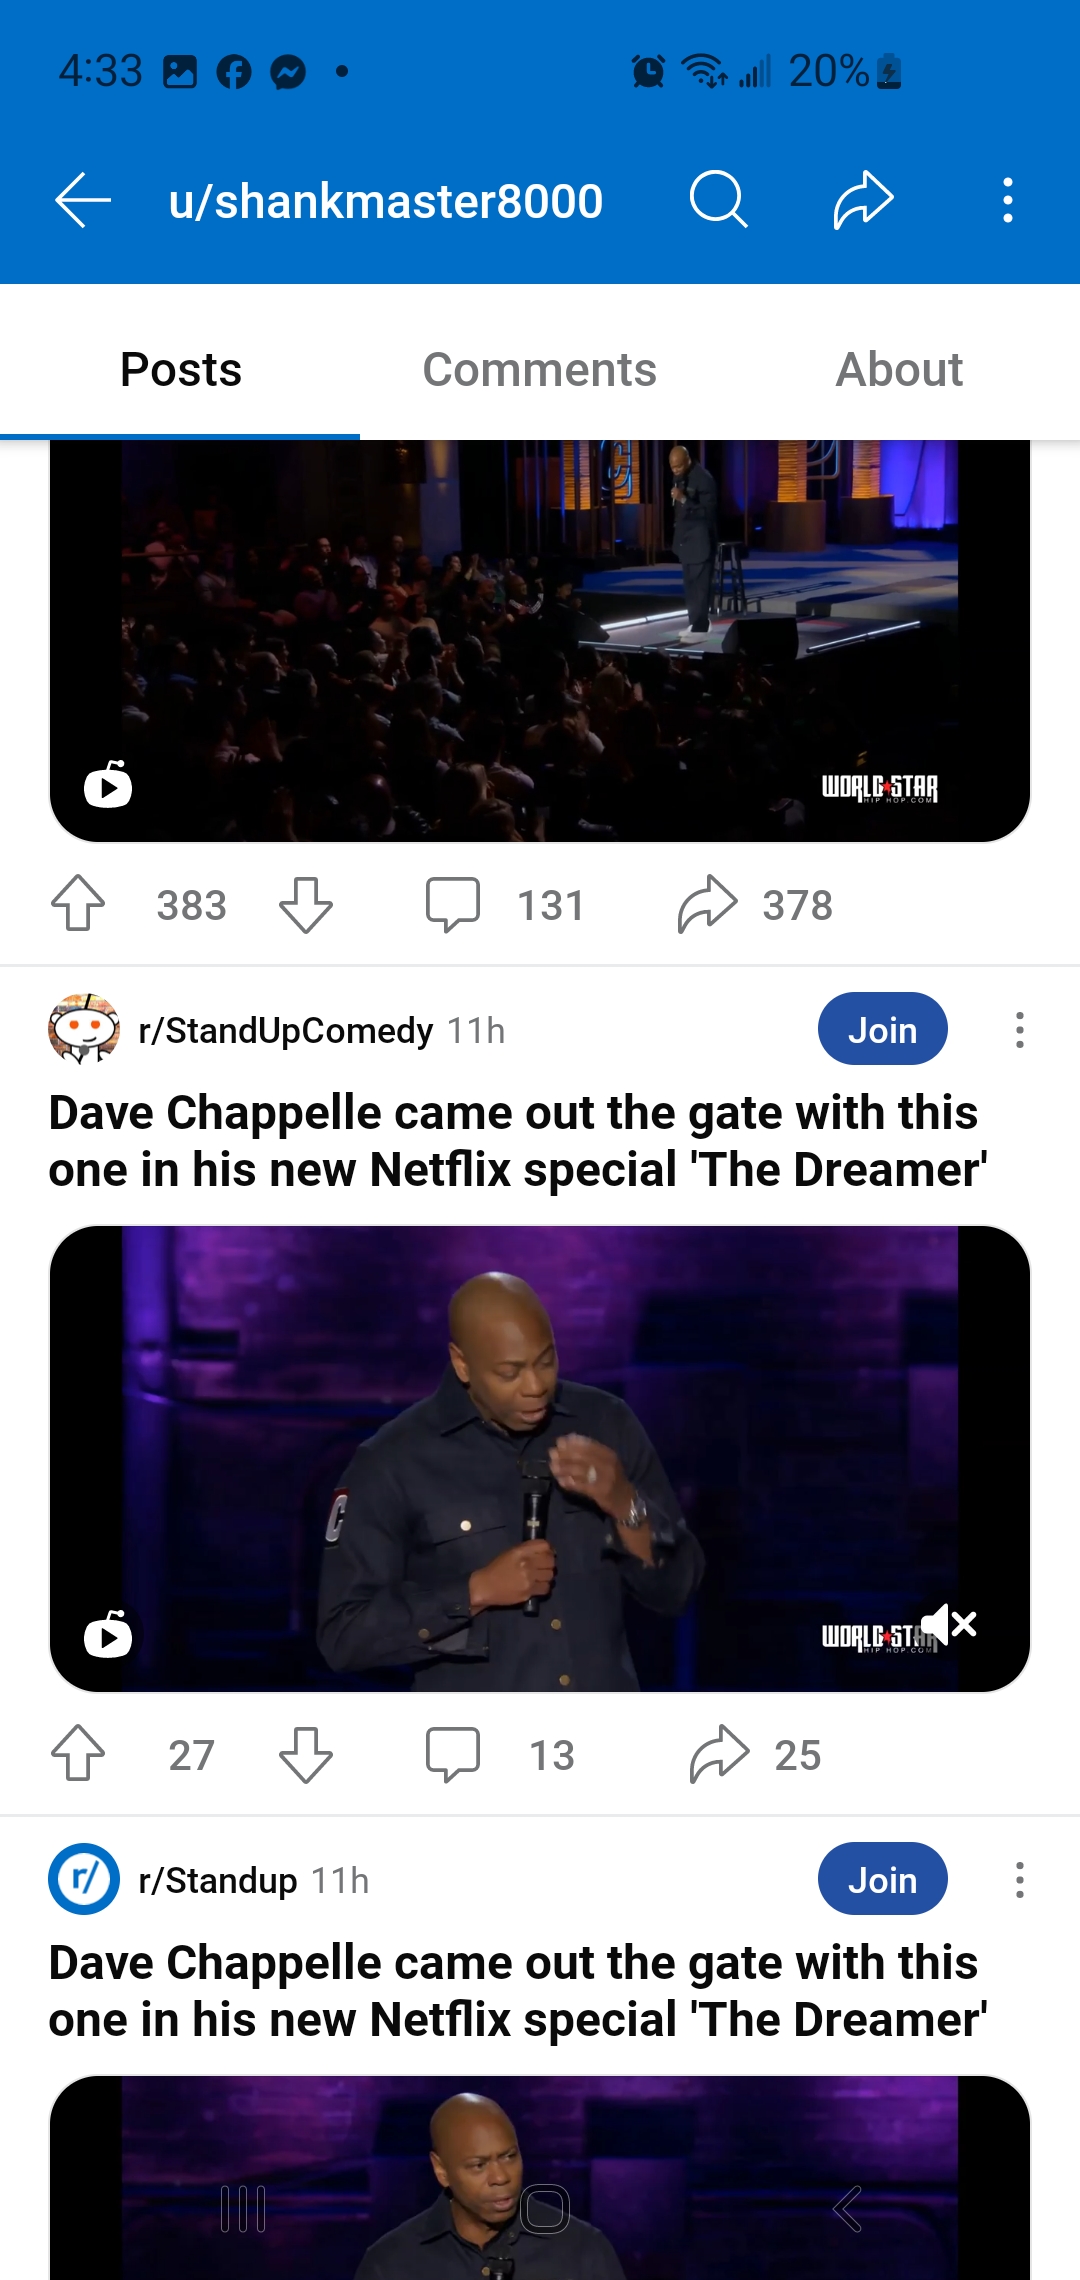Viewport: 1080px width, 2280px height.
Task: Open search on shankmaster8000 profile
Action: 718,200
